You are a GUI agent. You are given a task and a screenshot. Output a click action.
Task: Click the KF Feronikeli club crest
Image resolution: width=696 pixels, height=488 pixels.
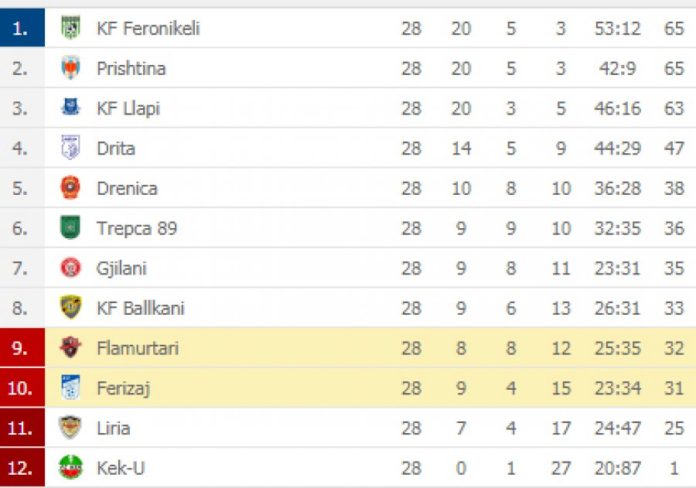pyautogui.click(x=70, y=28)
